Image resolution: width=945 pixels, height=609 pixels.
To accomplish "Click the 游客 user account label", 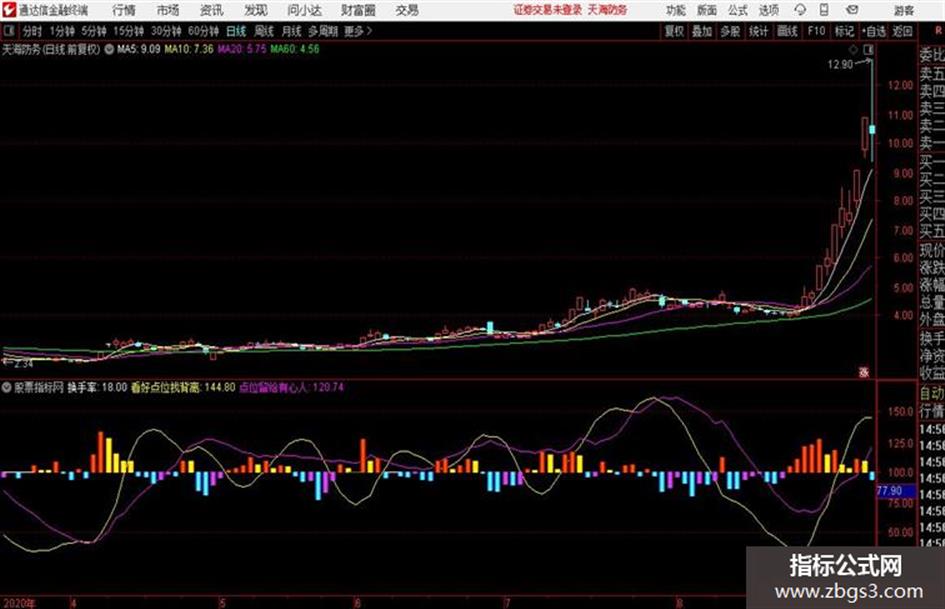I will [x=903, y=10].
